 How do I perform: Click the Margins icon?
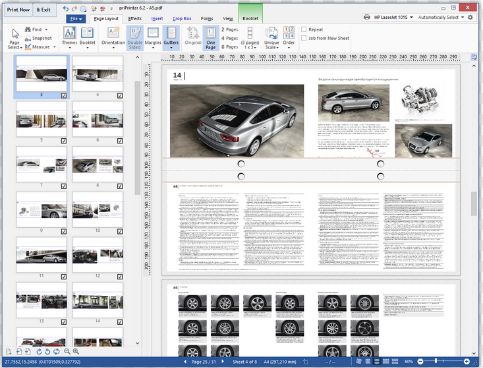pos(153,33)
